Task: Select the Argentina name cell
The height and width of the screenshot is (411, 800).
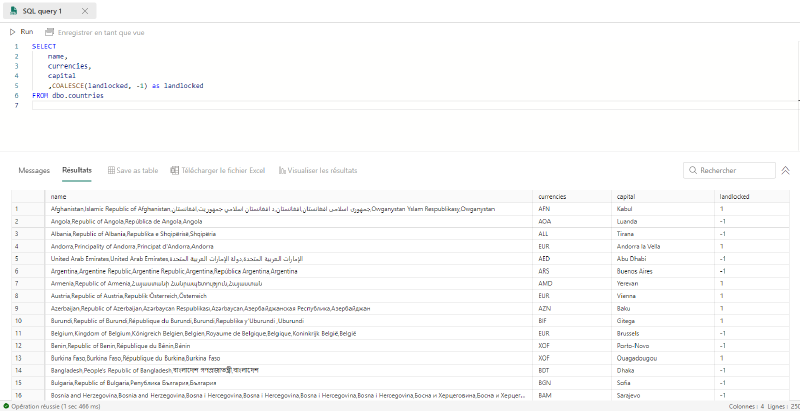Action: tap(290, 271)
